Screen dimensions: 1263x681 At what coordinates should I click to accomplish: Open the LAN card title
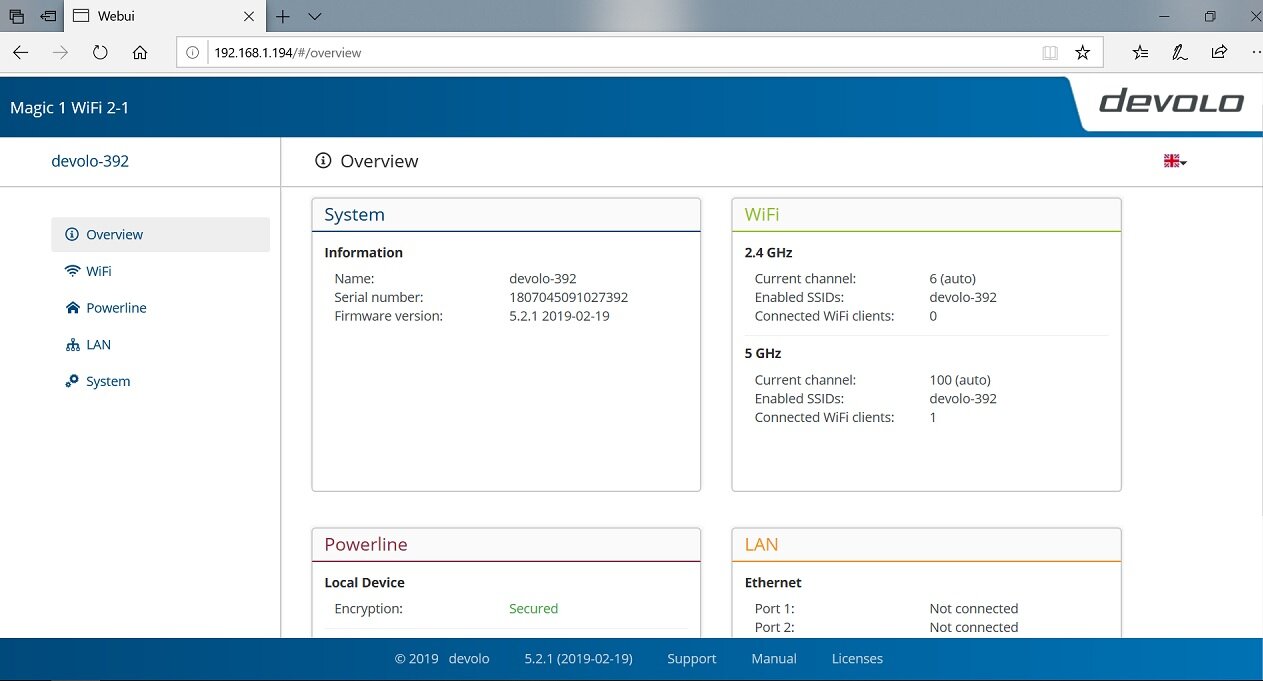pyautogui.click(x=761, y=545)
